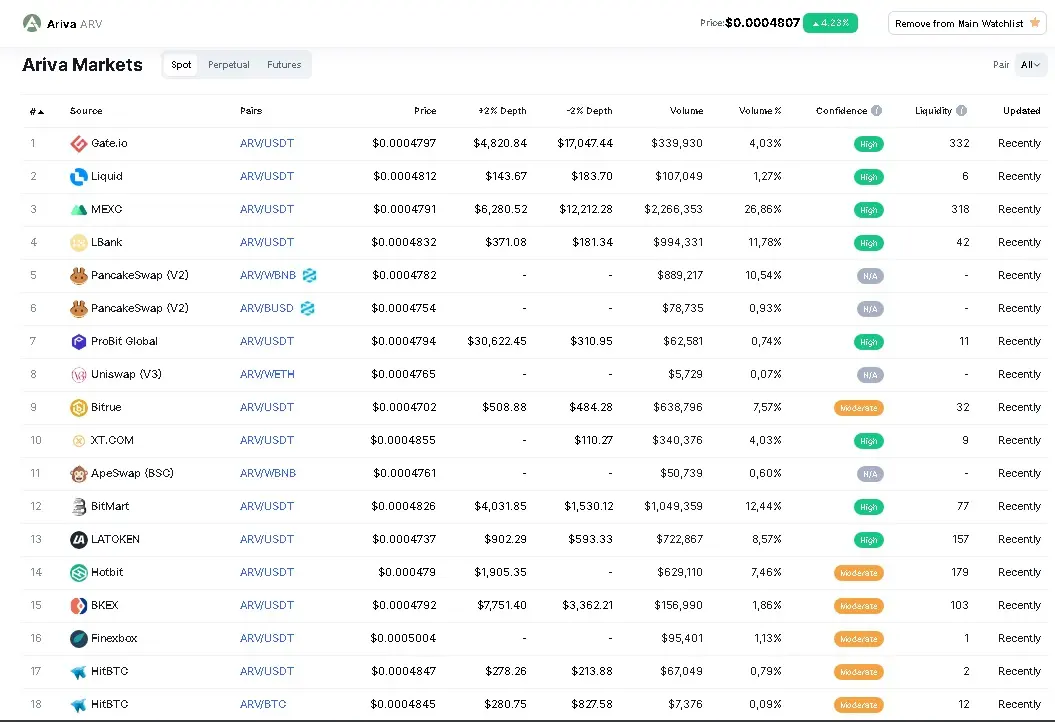Click the Liquidity info icon

click(x=961, y=110)
